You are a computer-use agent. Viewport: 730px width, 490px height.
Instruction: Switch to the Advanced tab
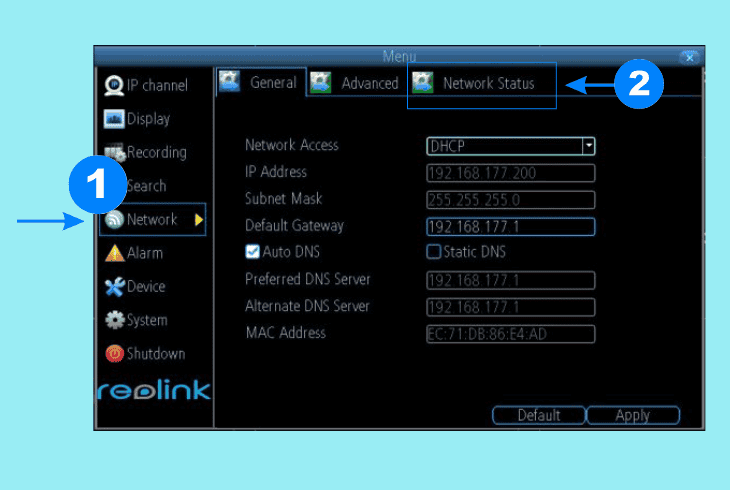pos(355,83)
